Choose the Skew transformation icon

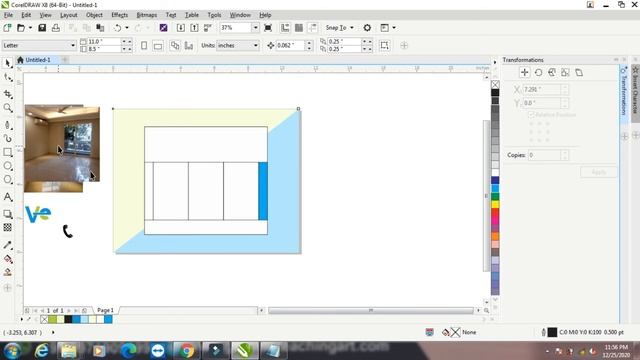(579, 73)
